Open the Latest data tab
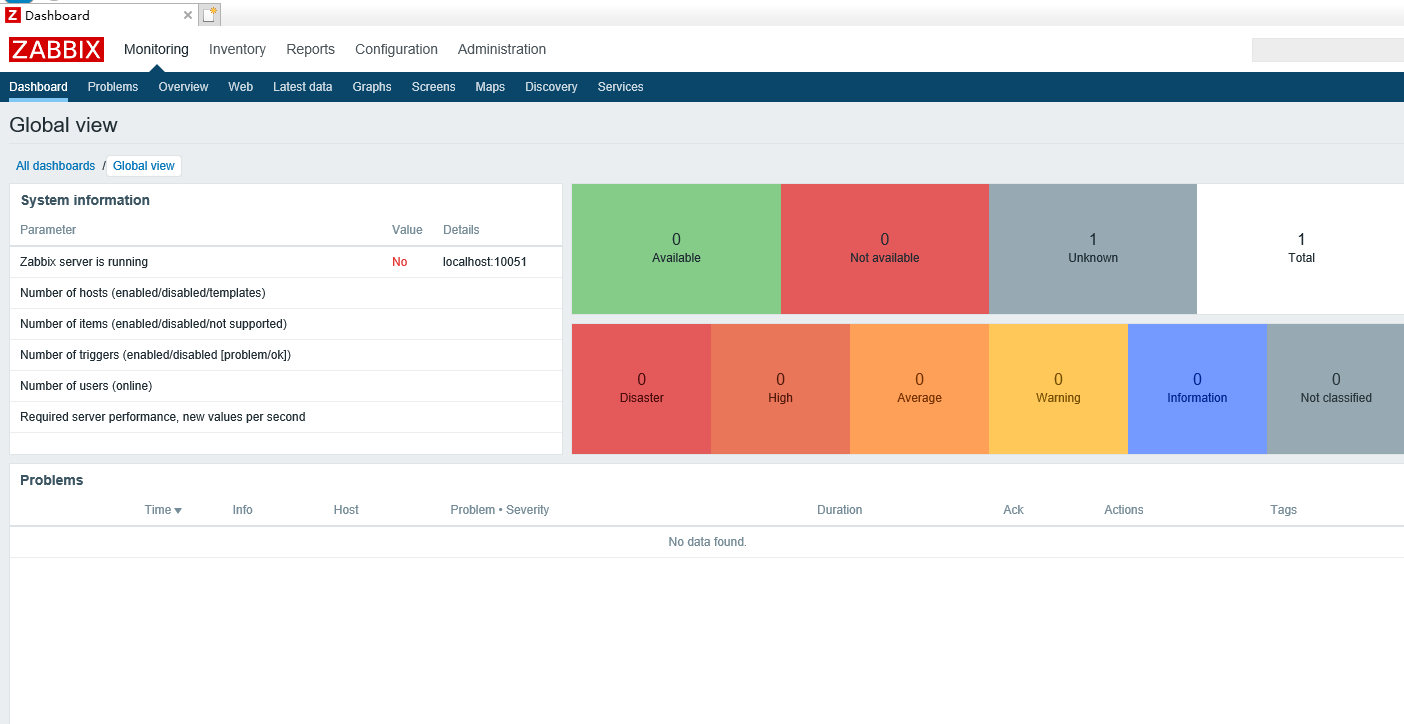 coord(302,87)
